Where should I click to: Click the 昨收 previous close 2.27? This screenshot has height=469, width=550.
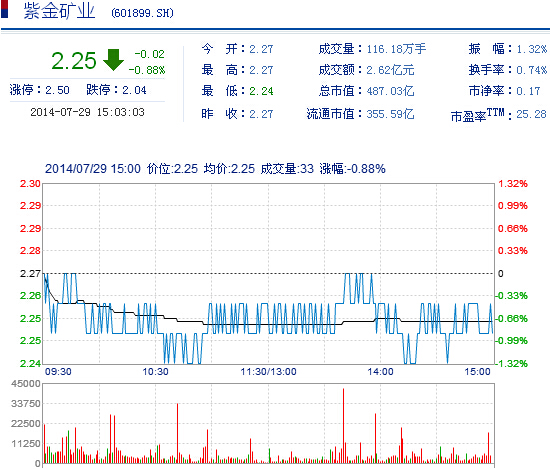[x=261, y=114]
